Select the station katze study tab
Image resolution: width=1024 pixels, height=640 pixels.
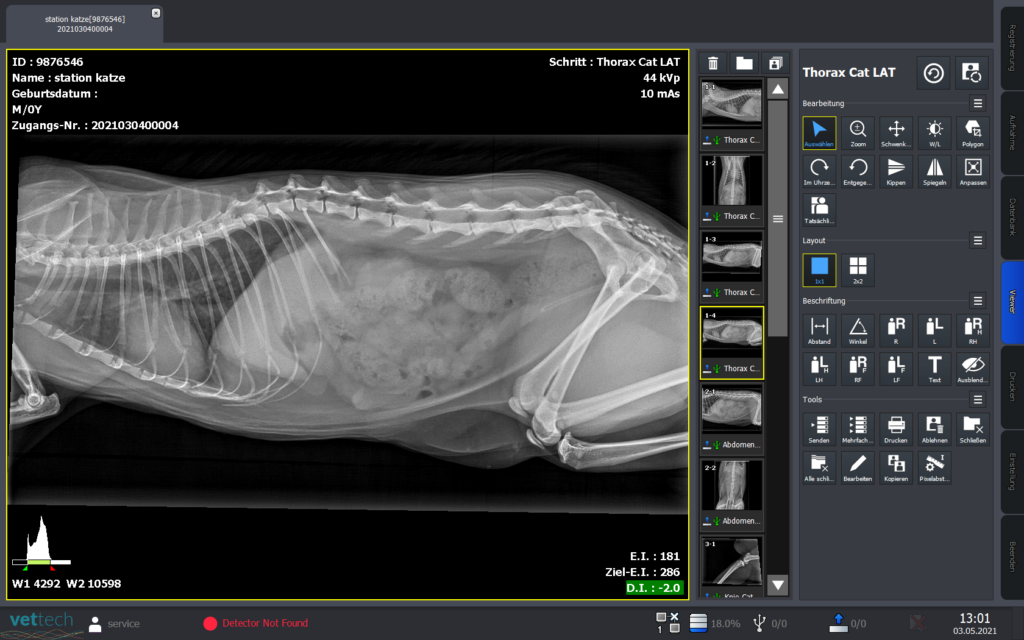tap(85, 24)
